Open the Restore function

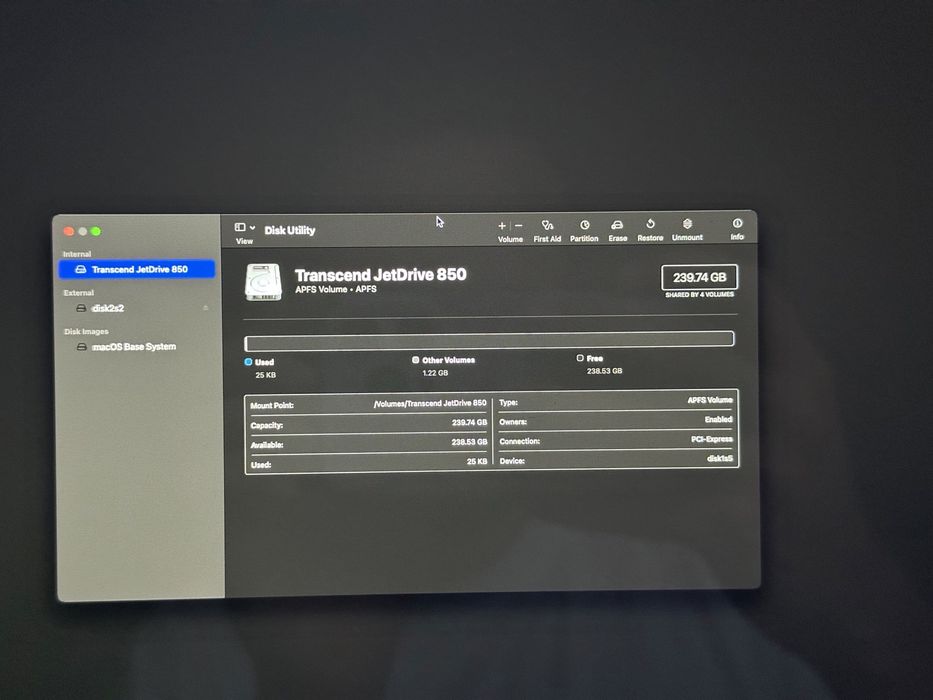tap(650, 230)
